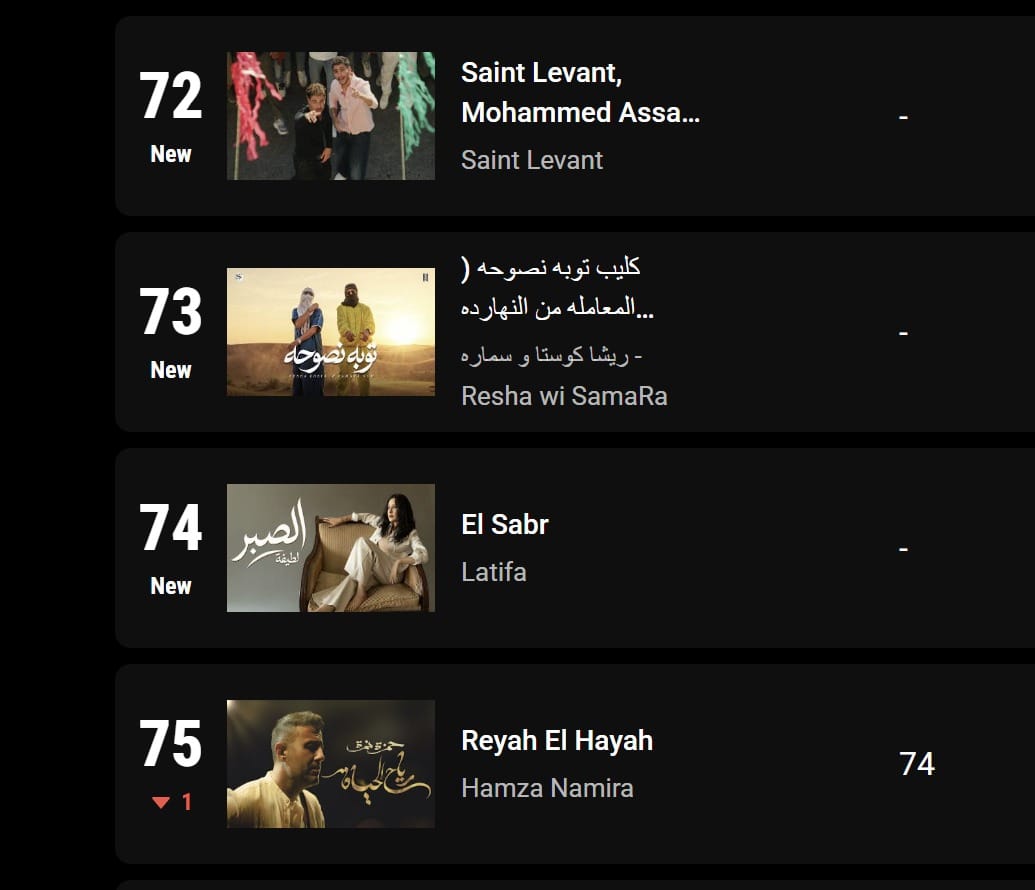Click the rank number 73

click(170, 312)
